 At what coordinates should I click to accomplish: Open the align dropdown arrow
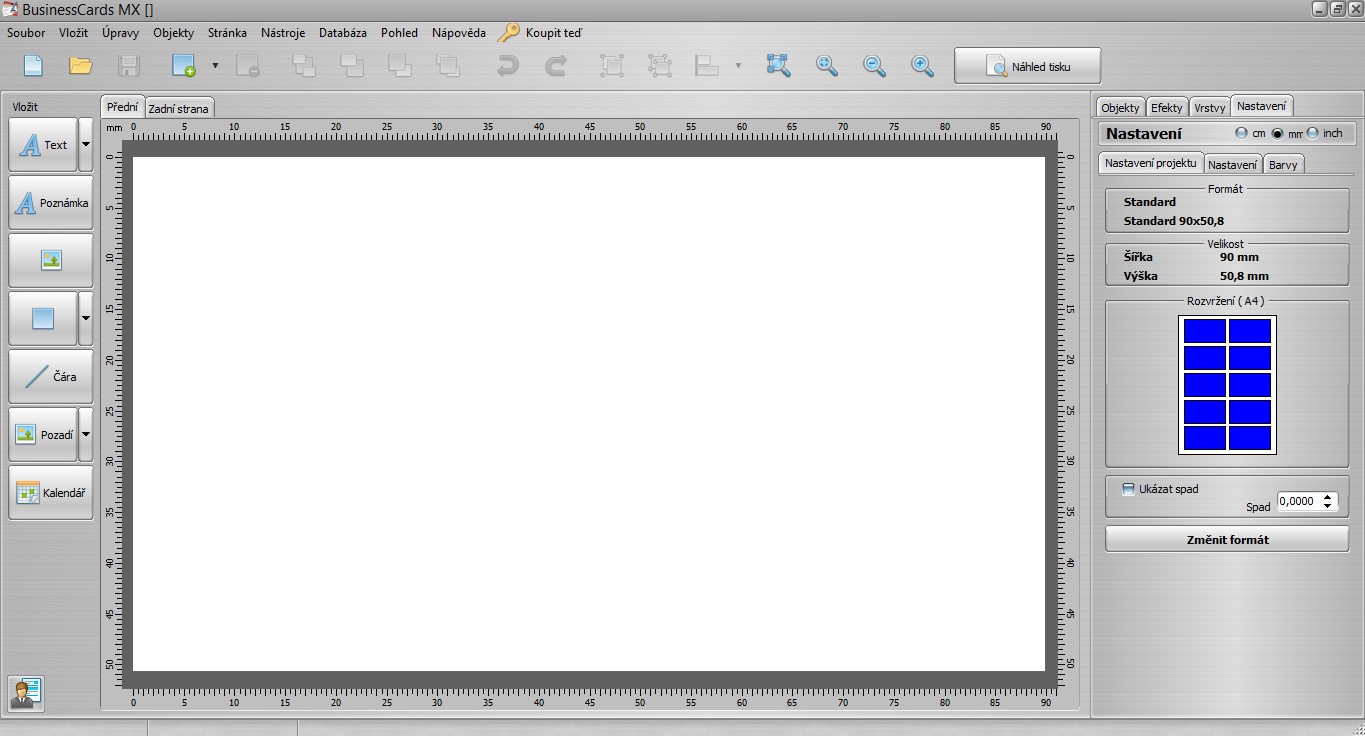(738, 66)
